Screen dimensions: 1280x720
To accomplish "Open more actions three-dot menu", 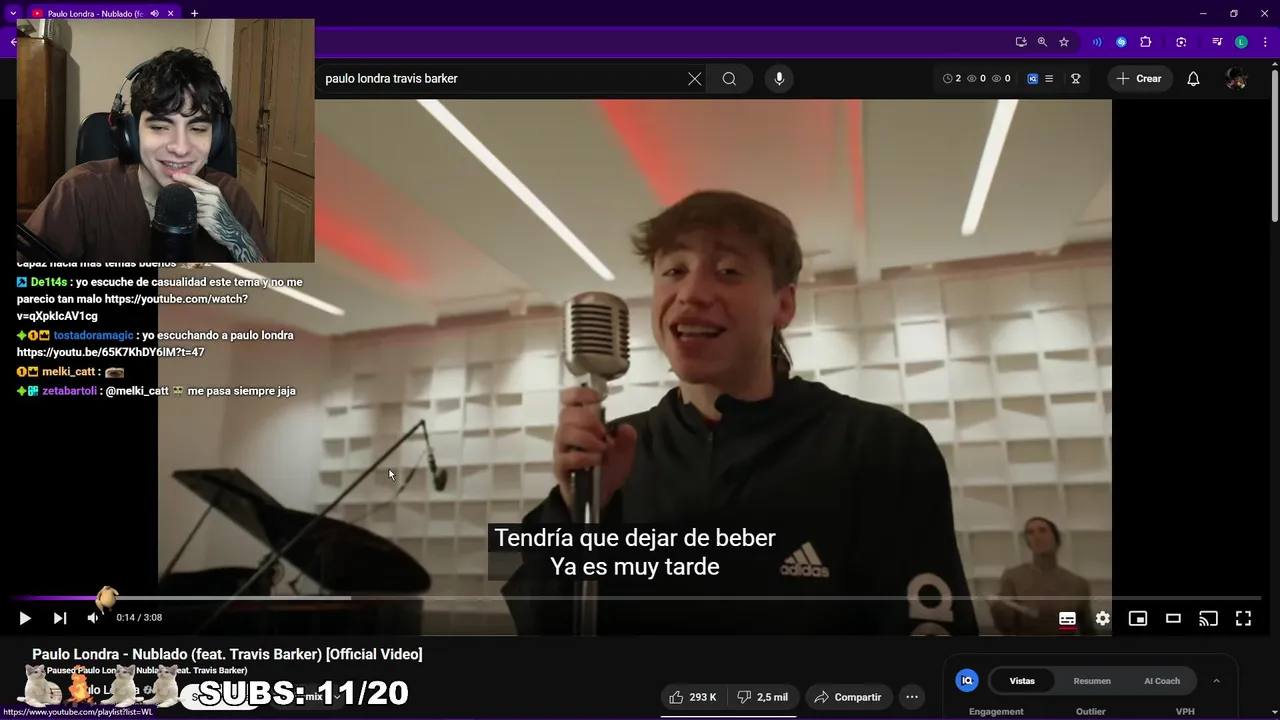I will coord(912,697).
